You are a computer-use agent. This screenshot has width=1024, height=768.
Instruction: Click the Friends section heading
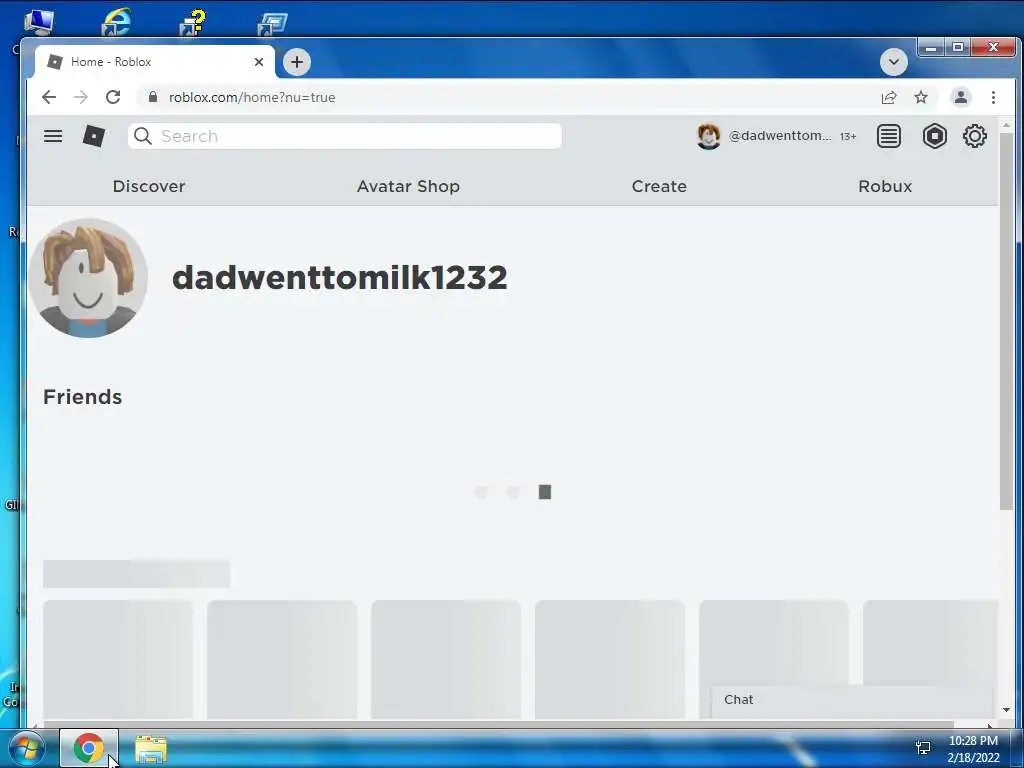[82, 397]
